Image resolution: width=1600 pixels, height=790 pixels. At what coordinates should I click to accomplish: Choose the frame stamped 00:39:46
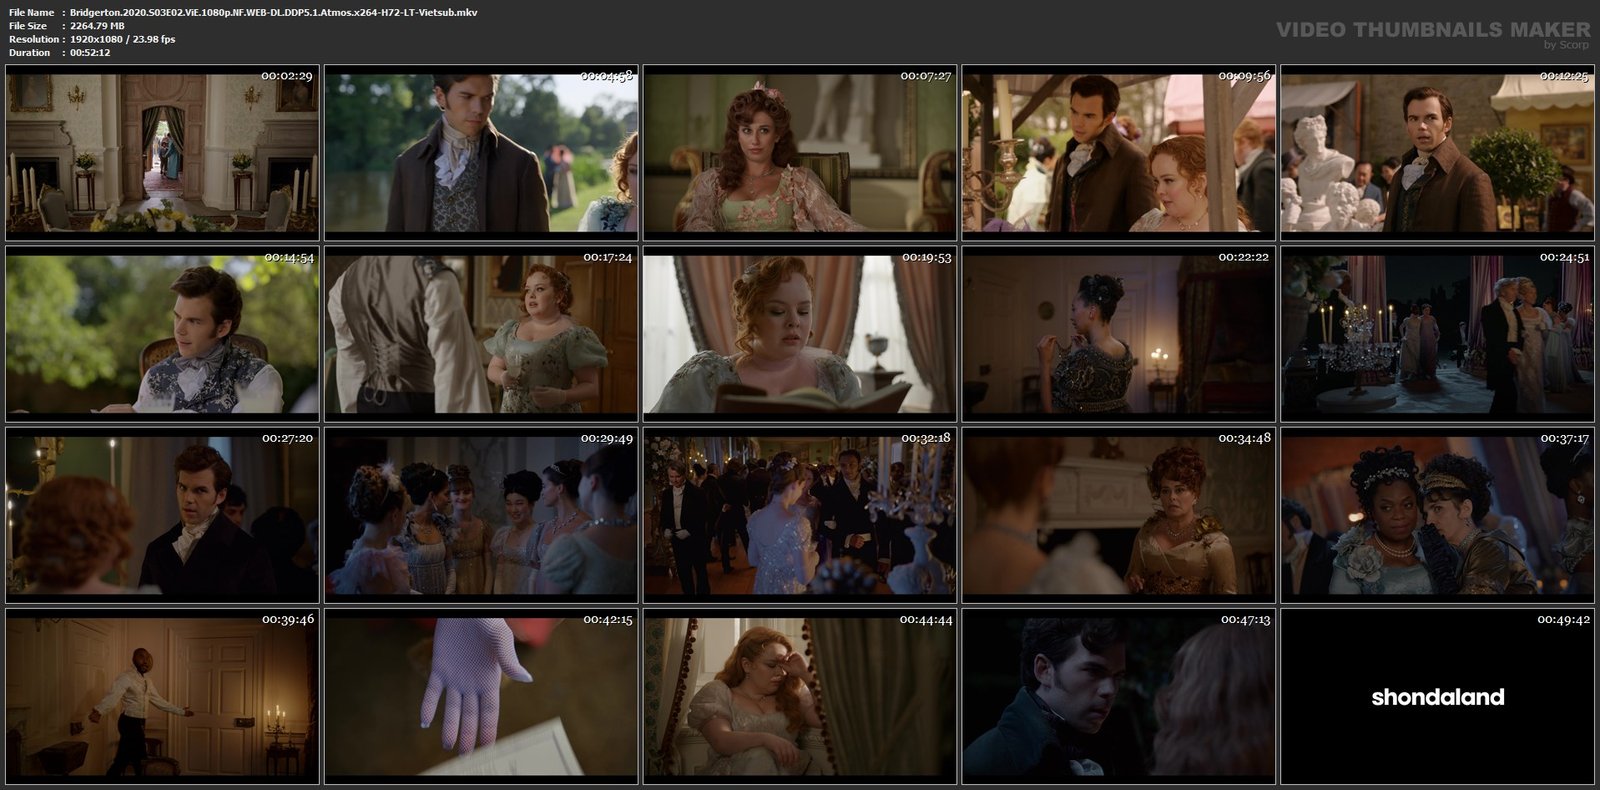coord(162,696)
